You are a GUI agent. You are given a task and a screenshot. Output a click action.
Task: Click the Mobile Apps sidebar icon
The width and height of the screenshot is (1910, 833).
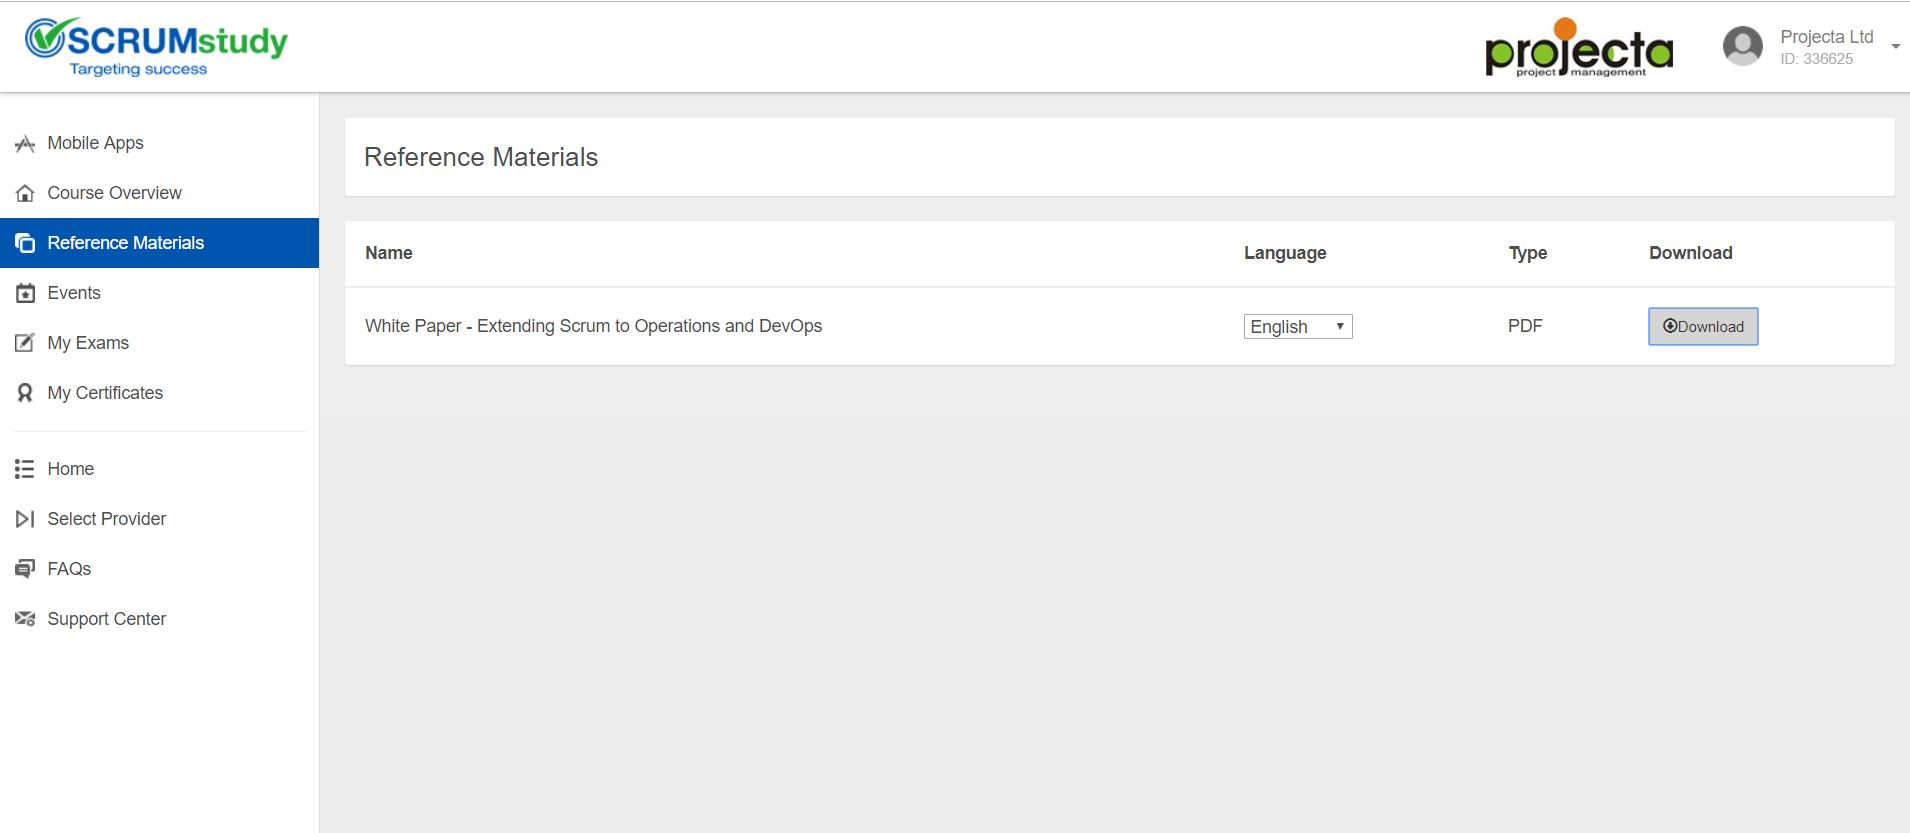(25, 144)
